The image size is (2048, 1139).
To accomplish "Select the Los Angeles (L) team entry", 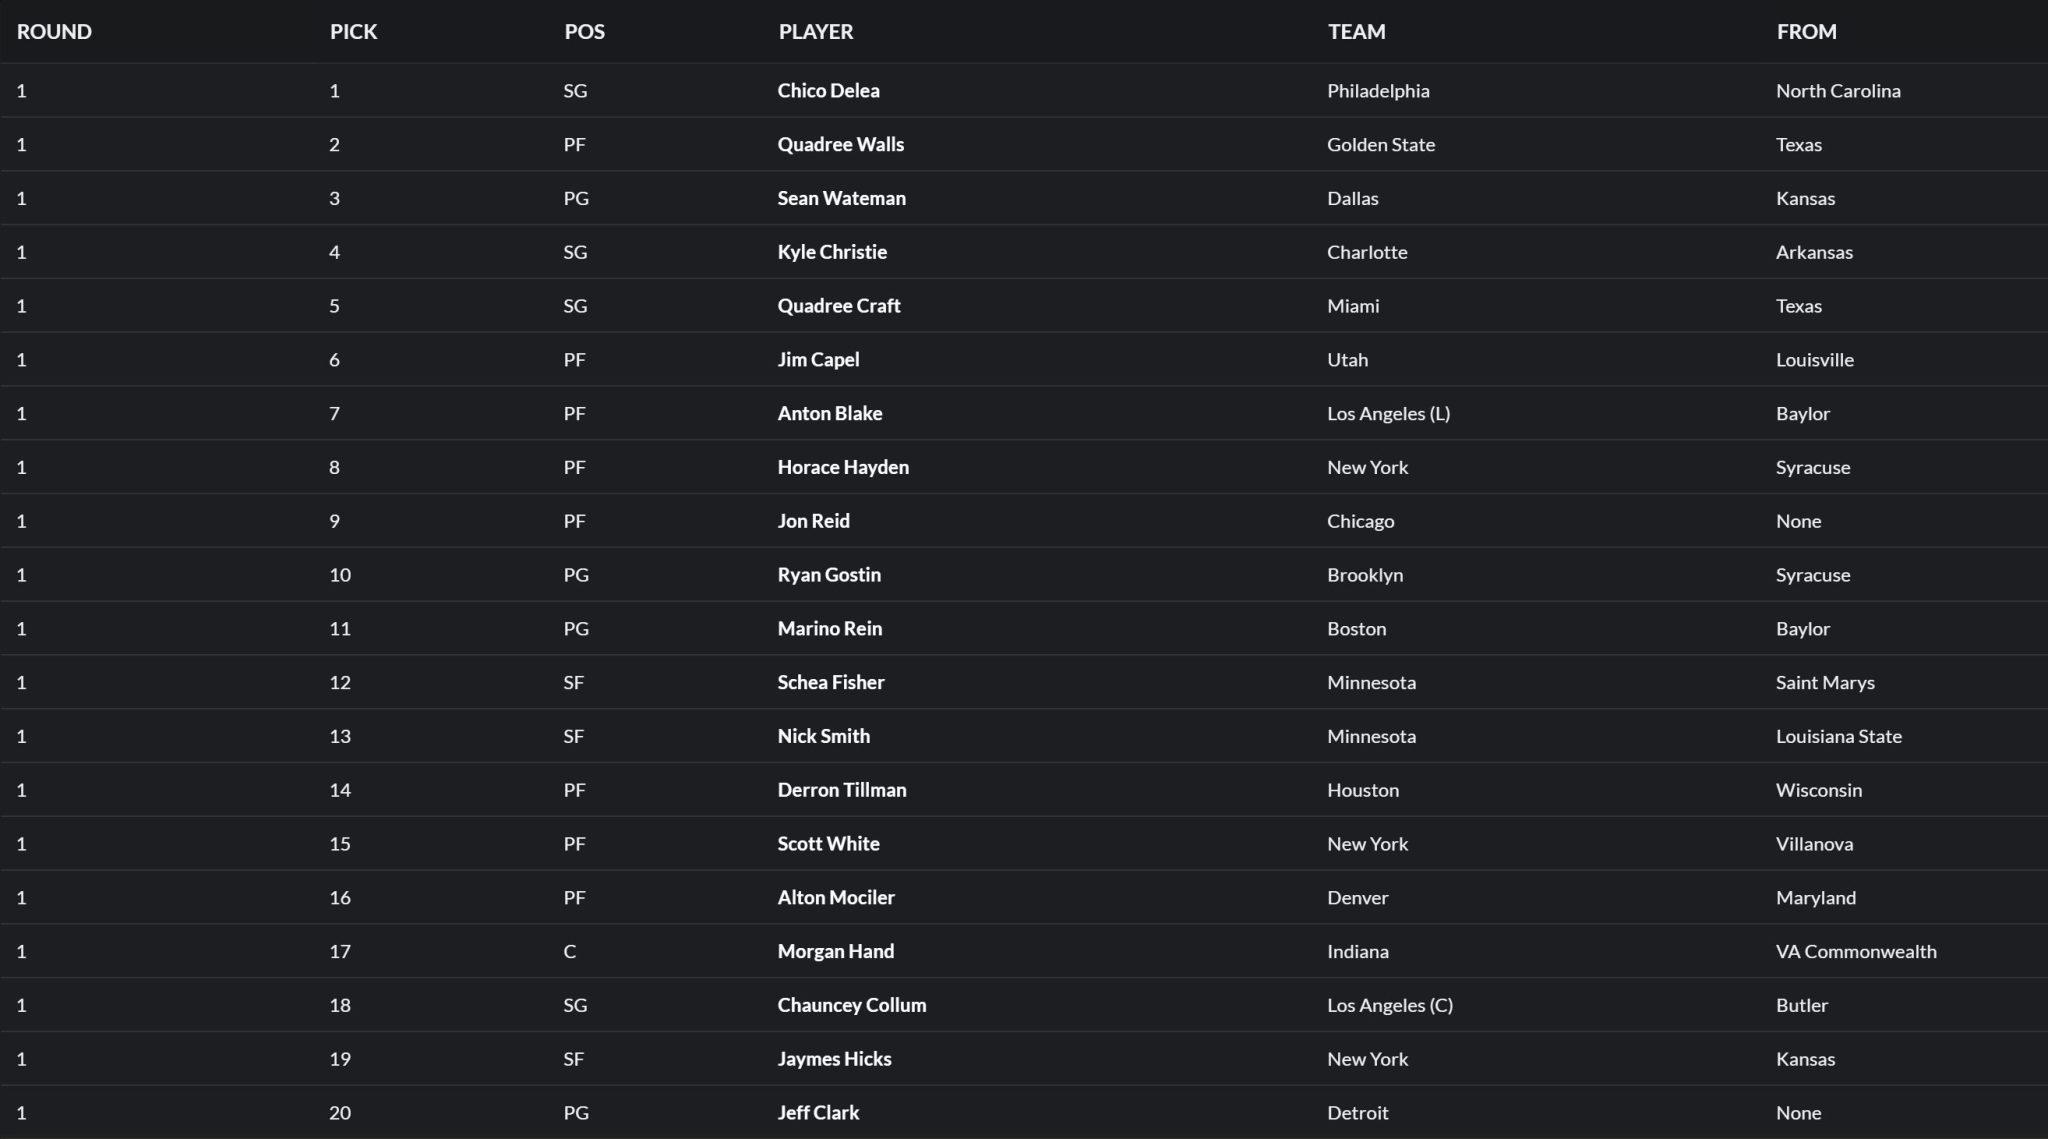I will point(1388,414).
